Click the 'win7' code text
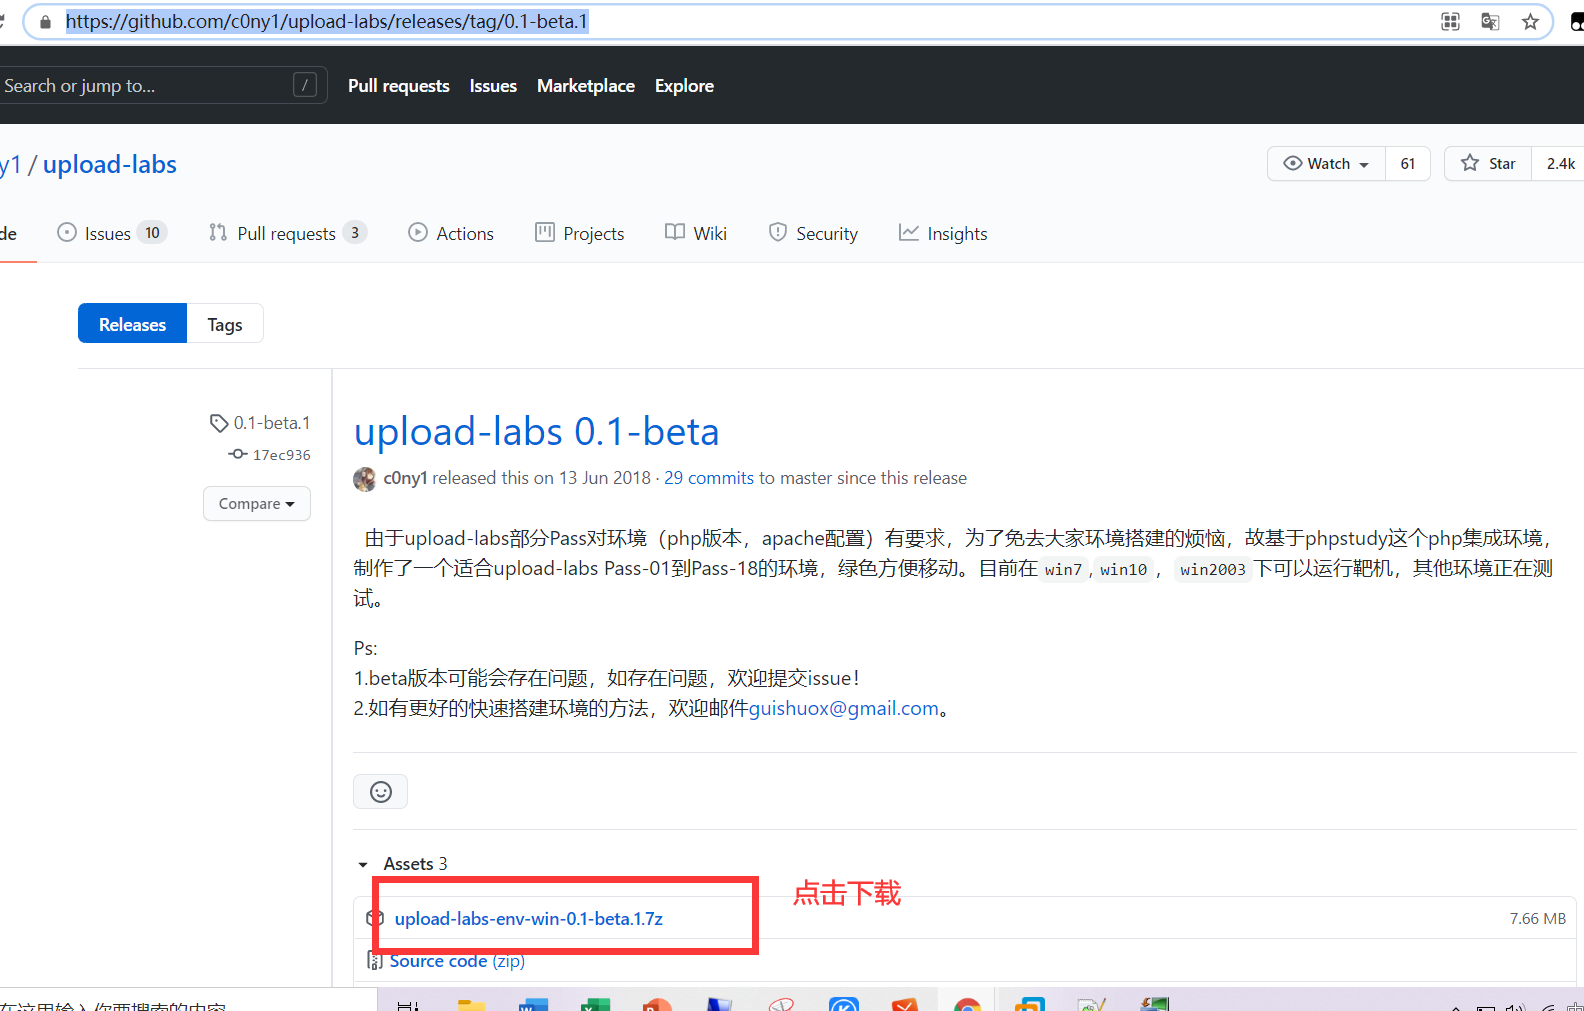 (1063, 569)
